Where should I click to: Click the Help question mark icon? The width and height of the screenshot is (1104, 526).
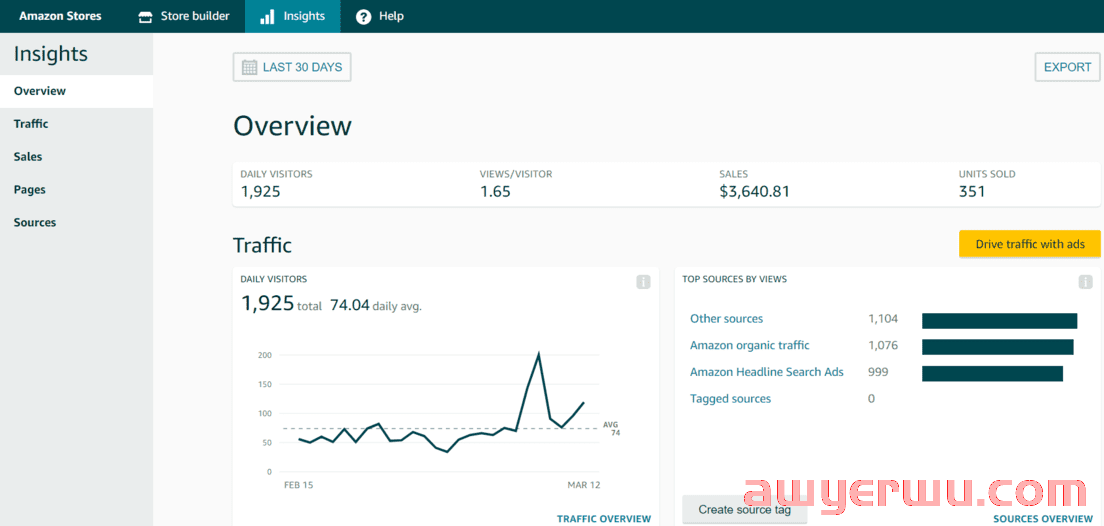[x=363, y=17]
